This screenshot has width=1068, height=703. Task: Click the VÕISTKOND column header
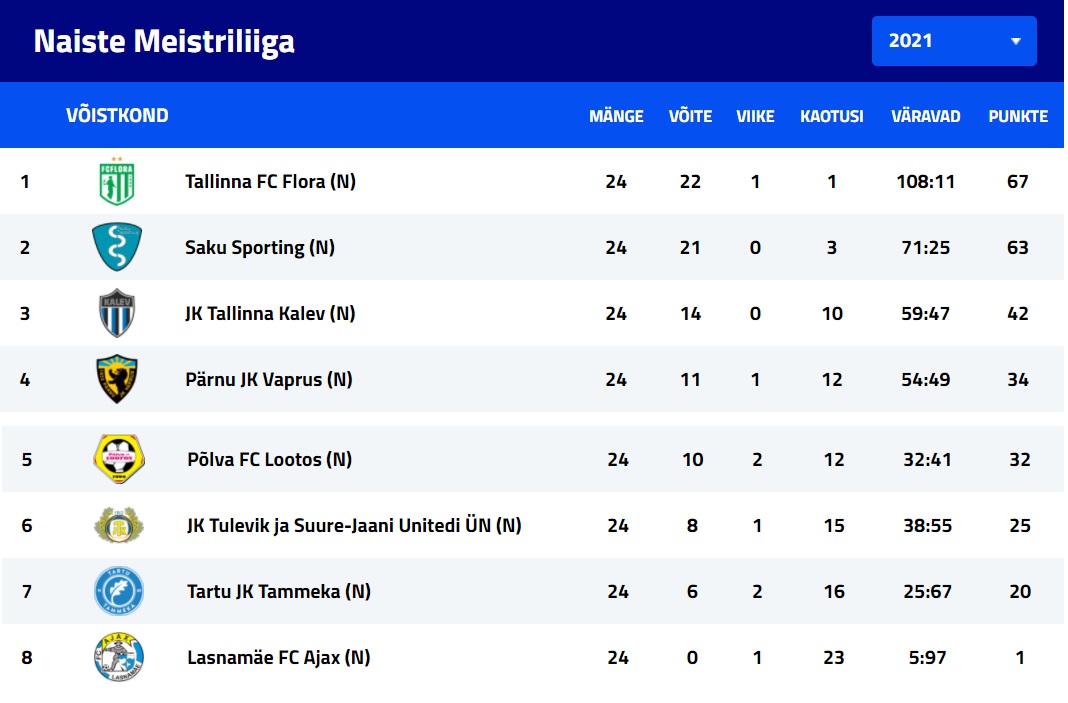(117, 115)
